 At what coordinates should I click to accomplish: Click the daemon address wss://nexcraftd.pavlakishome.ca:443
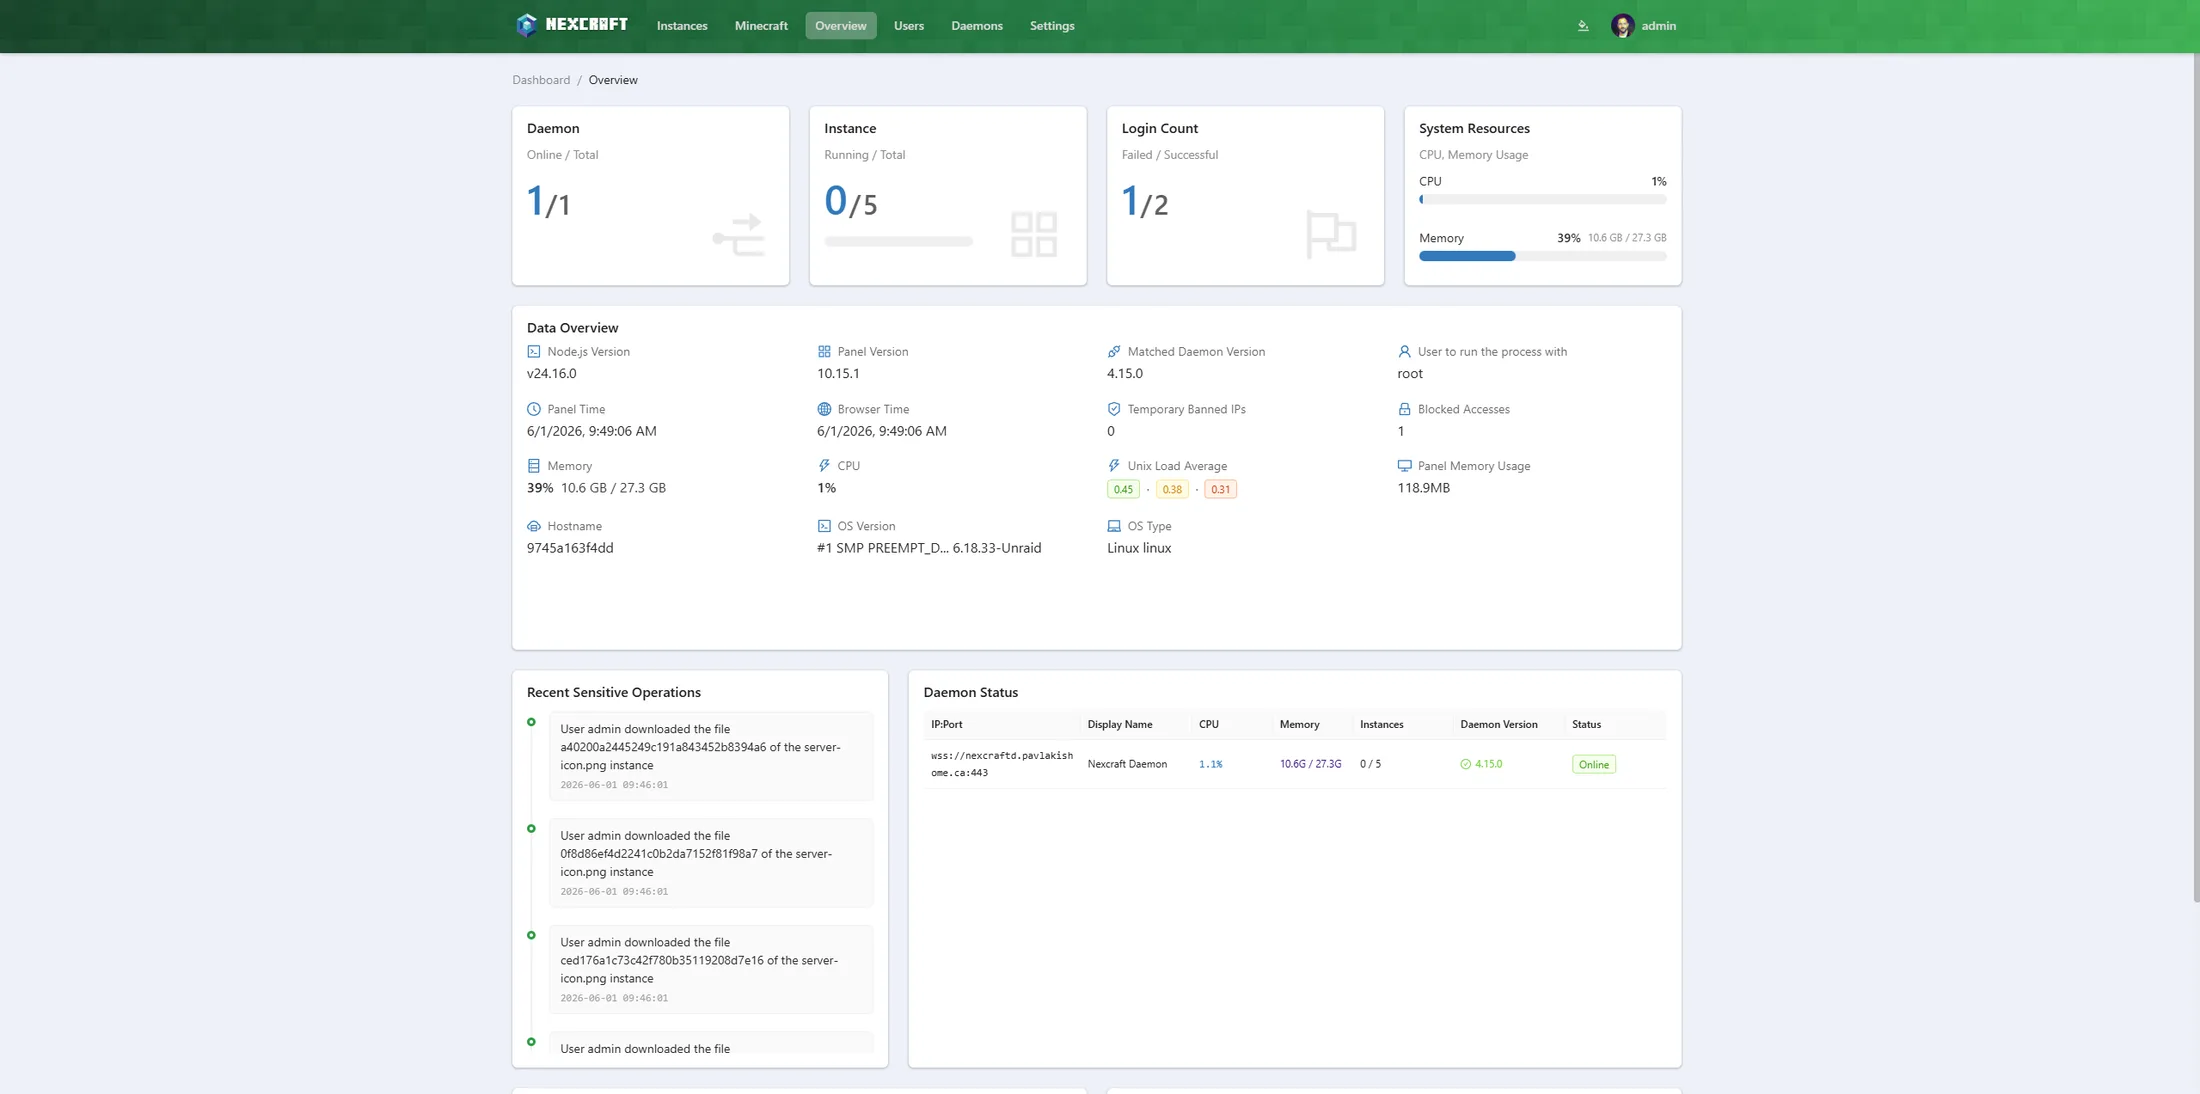[x=1002, y=764]
